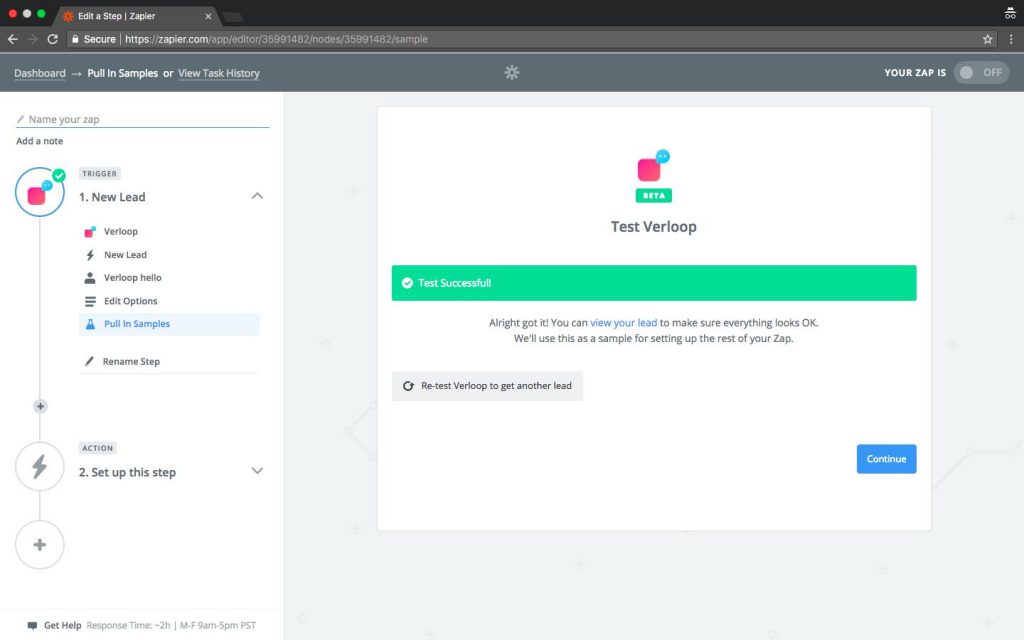Viewport: 1024px width, 640px height.
Task: Click the large Verloop logo in test panel
Action: tap(653, 165)
